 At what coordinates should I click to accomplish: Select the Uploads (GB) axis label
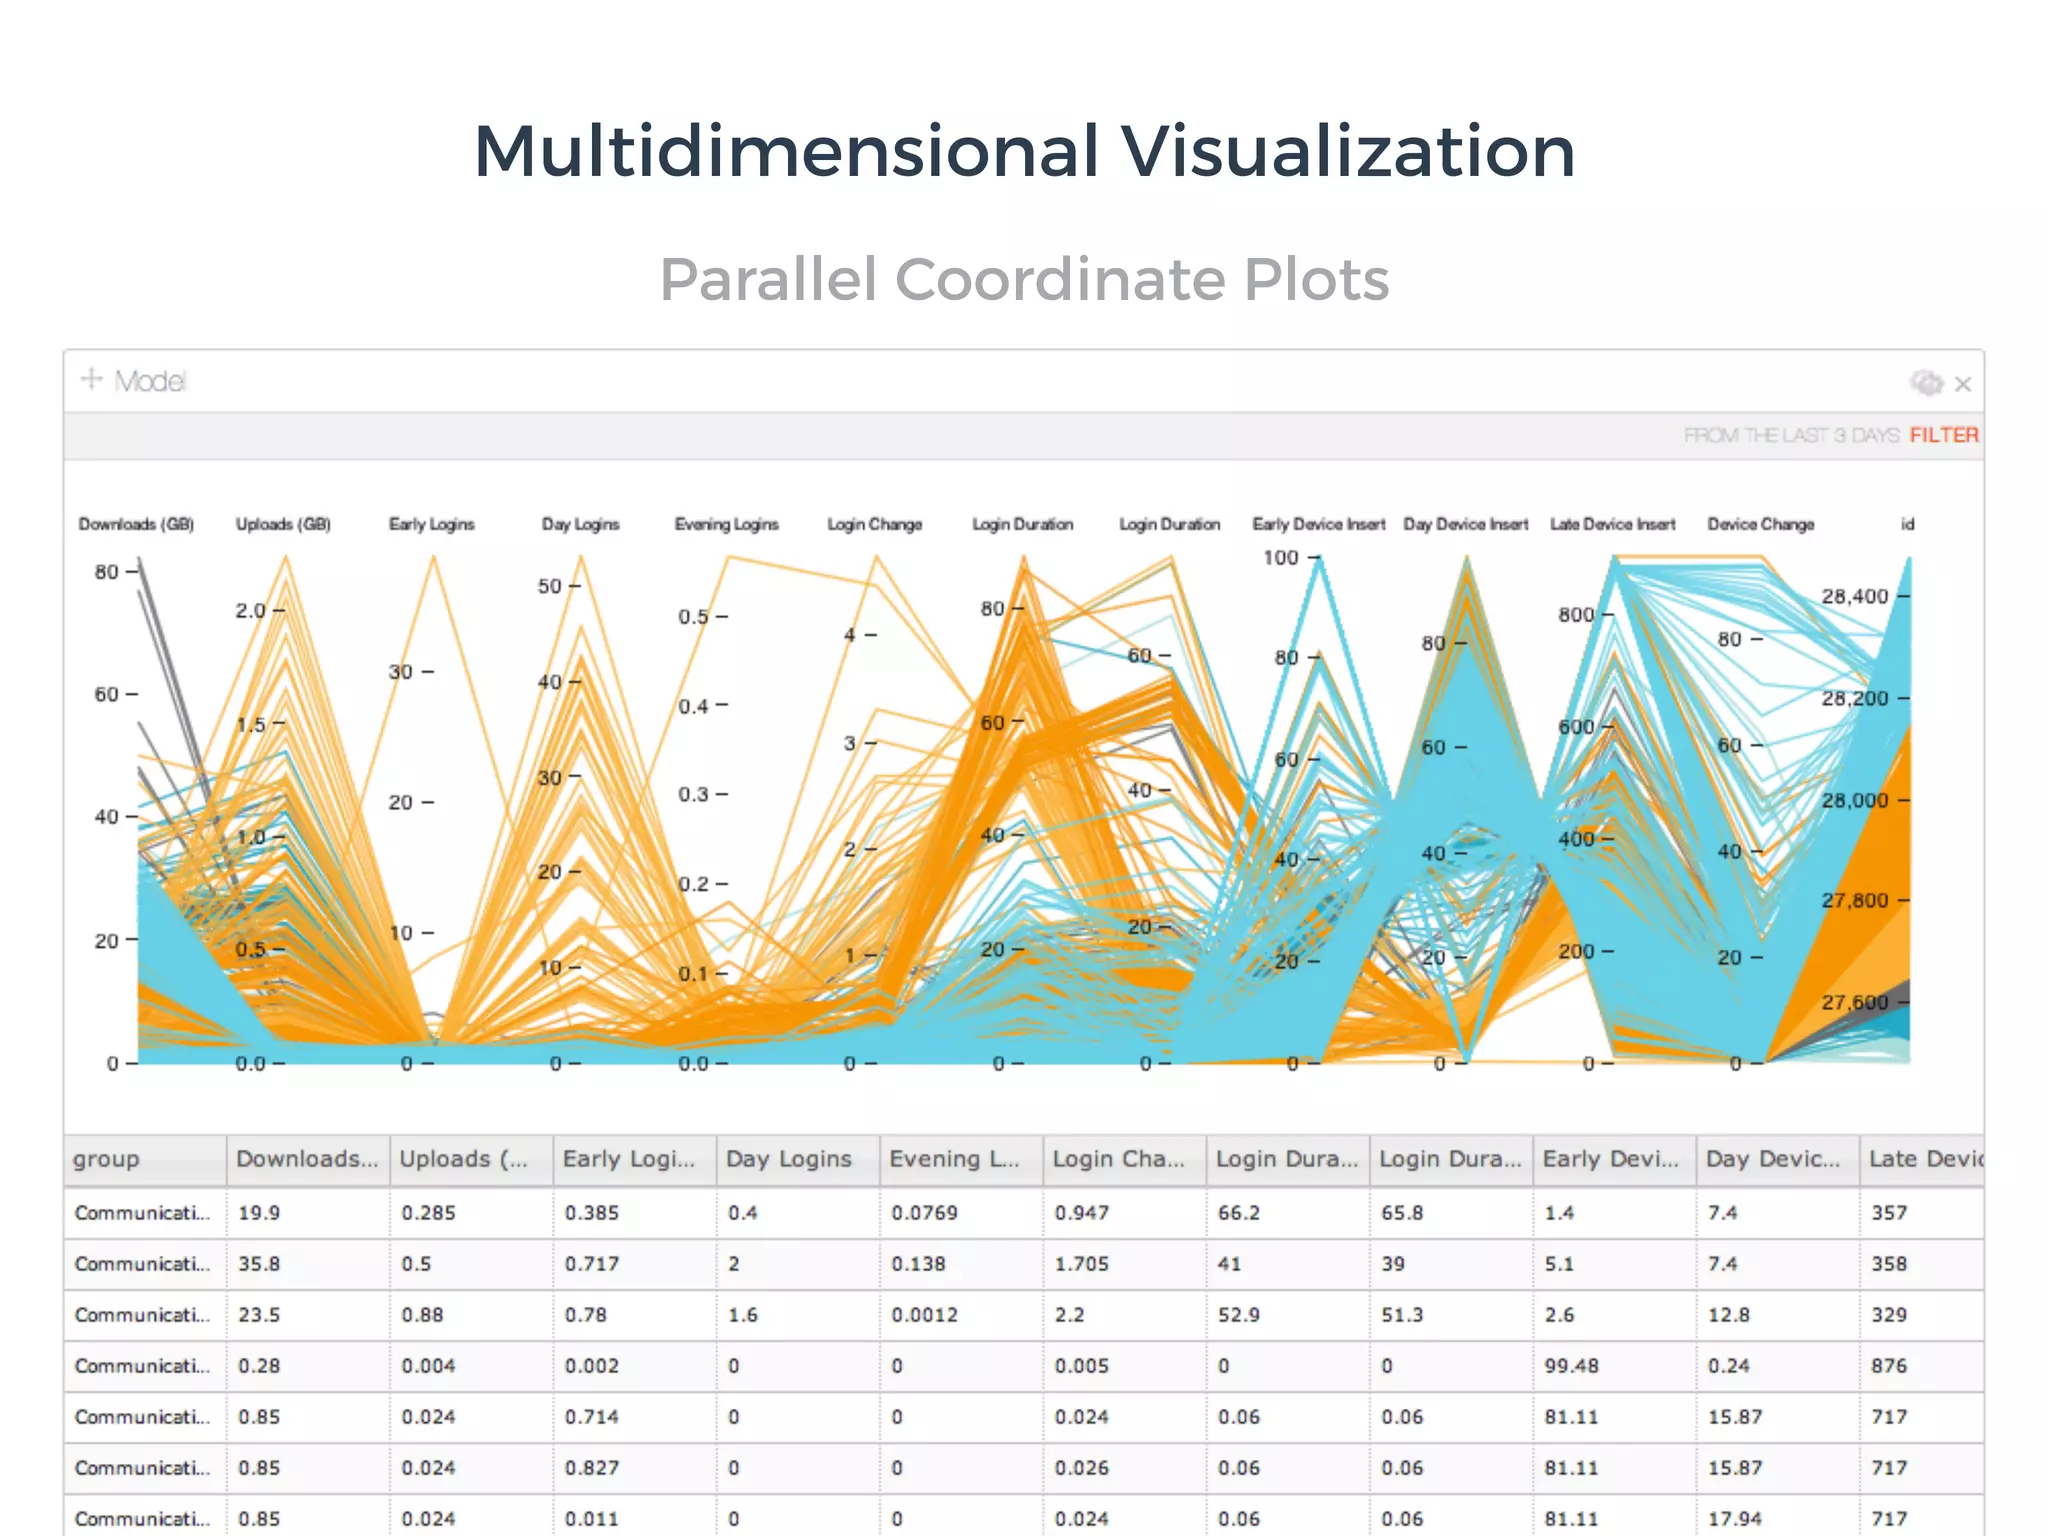click(283, 524)
